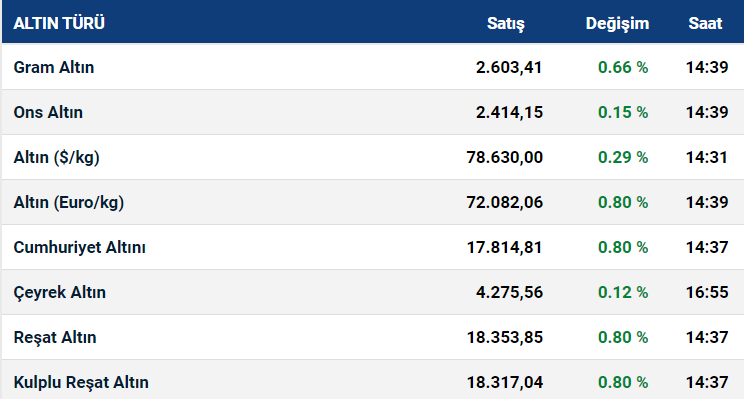Click the Satış column header
The height and width of the screenshot is (399, 744).
[506, 23]
